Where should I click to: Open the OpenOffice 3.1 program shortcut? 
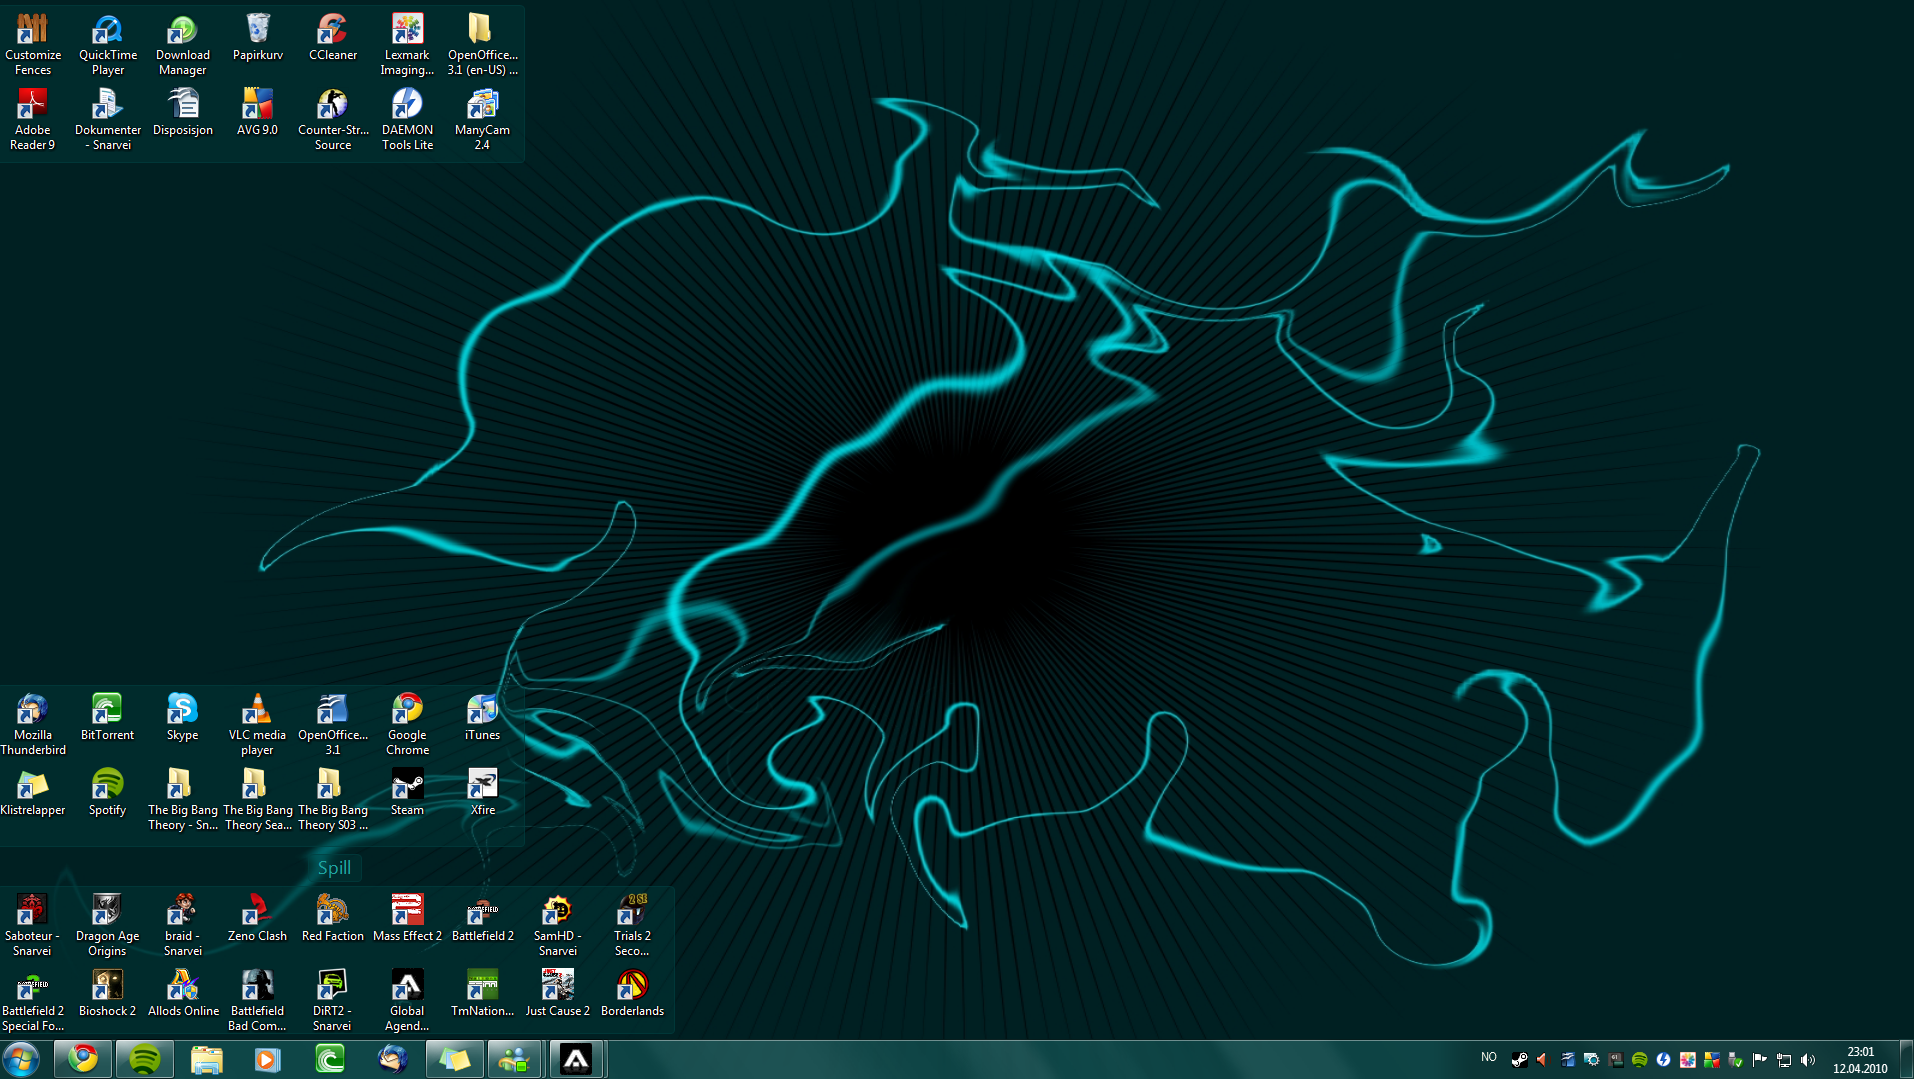pyautogui.click(x=333, y=725)
